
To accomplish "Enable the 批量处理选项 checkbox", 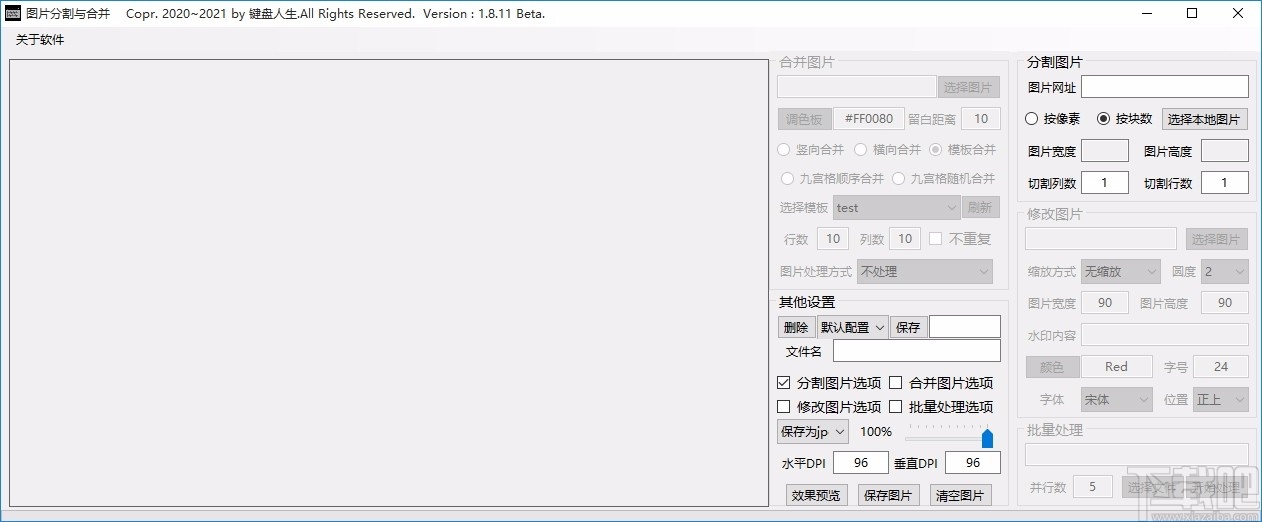I will 896,407.
